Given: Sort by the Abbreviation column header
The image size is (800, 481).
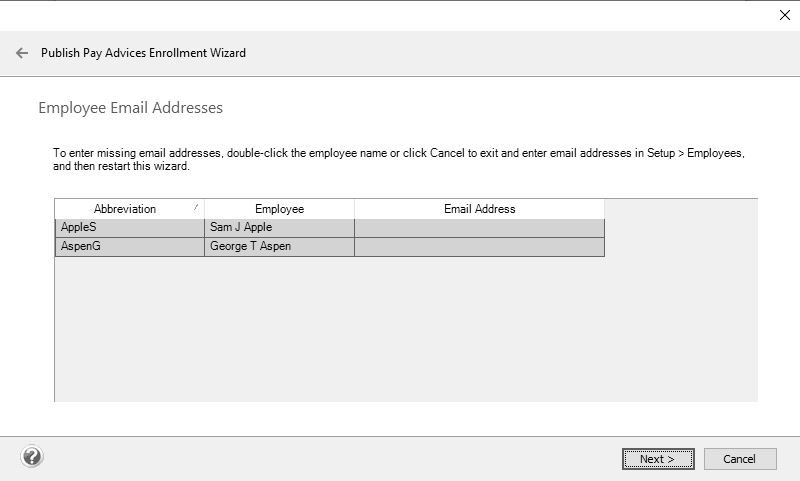Looking at the screenshot, I should 125,209.
